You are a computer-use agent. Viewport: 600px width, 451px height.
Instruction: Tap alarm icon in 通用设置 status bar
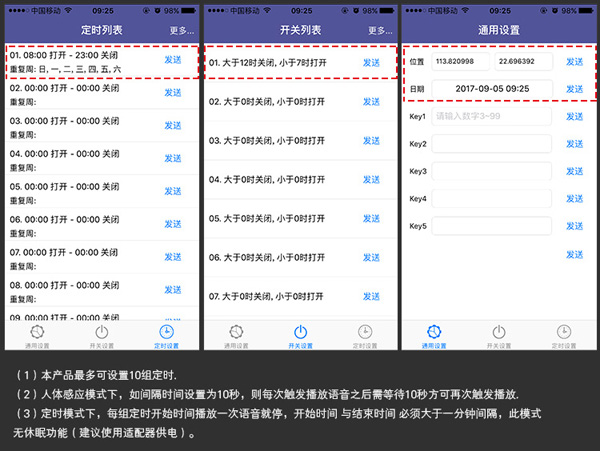click(x=554, y=11)
